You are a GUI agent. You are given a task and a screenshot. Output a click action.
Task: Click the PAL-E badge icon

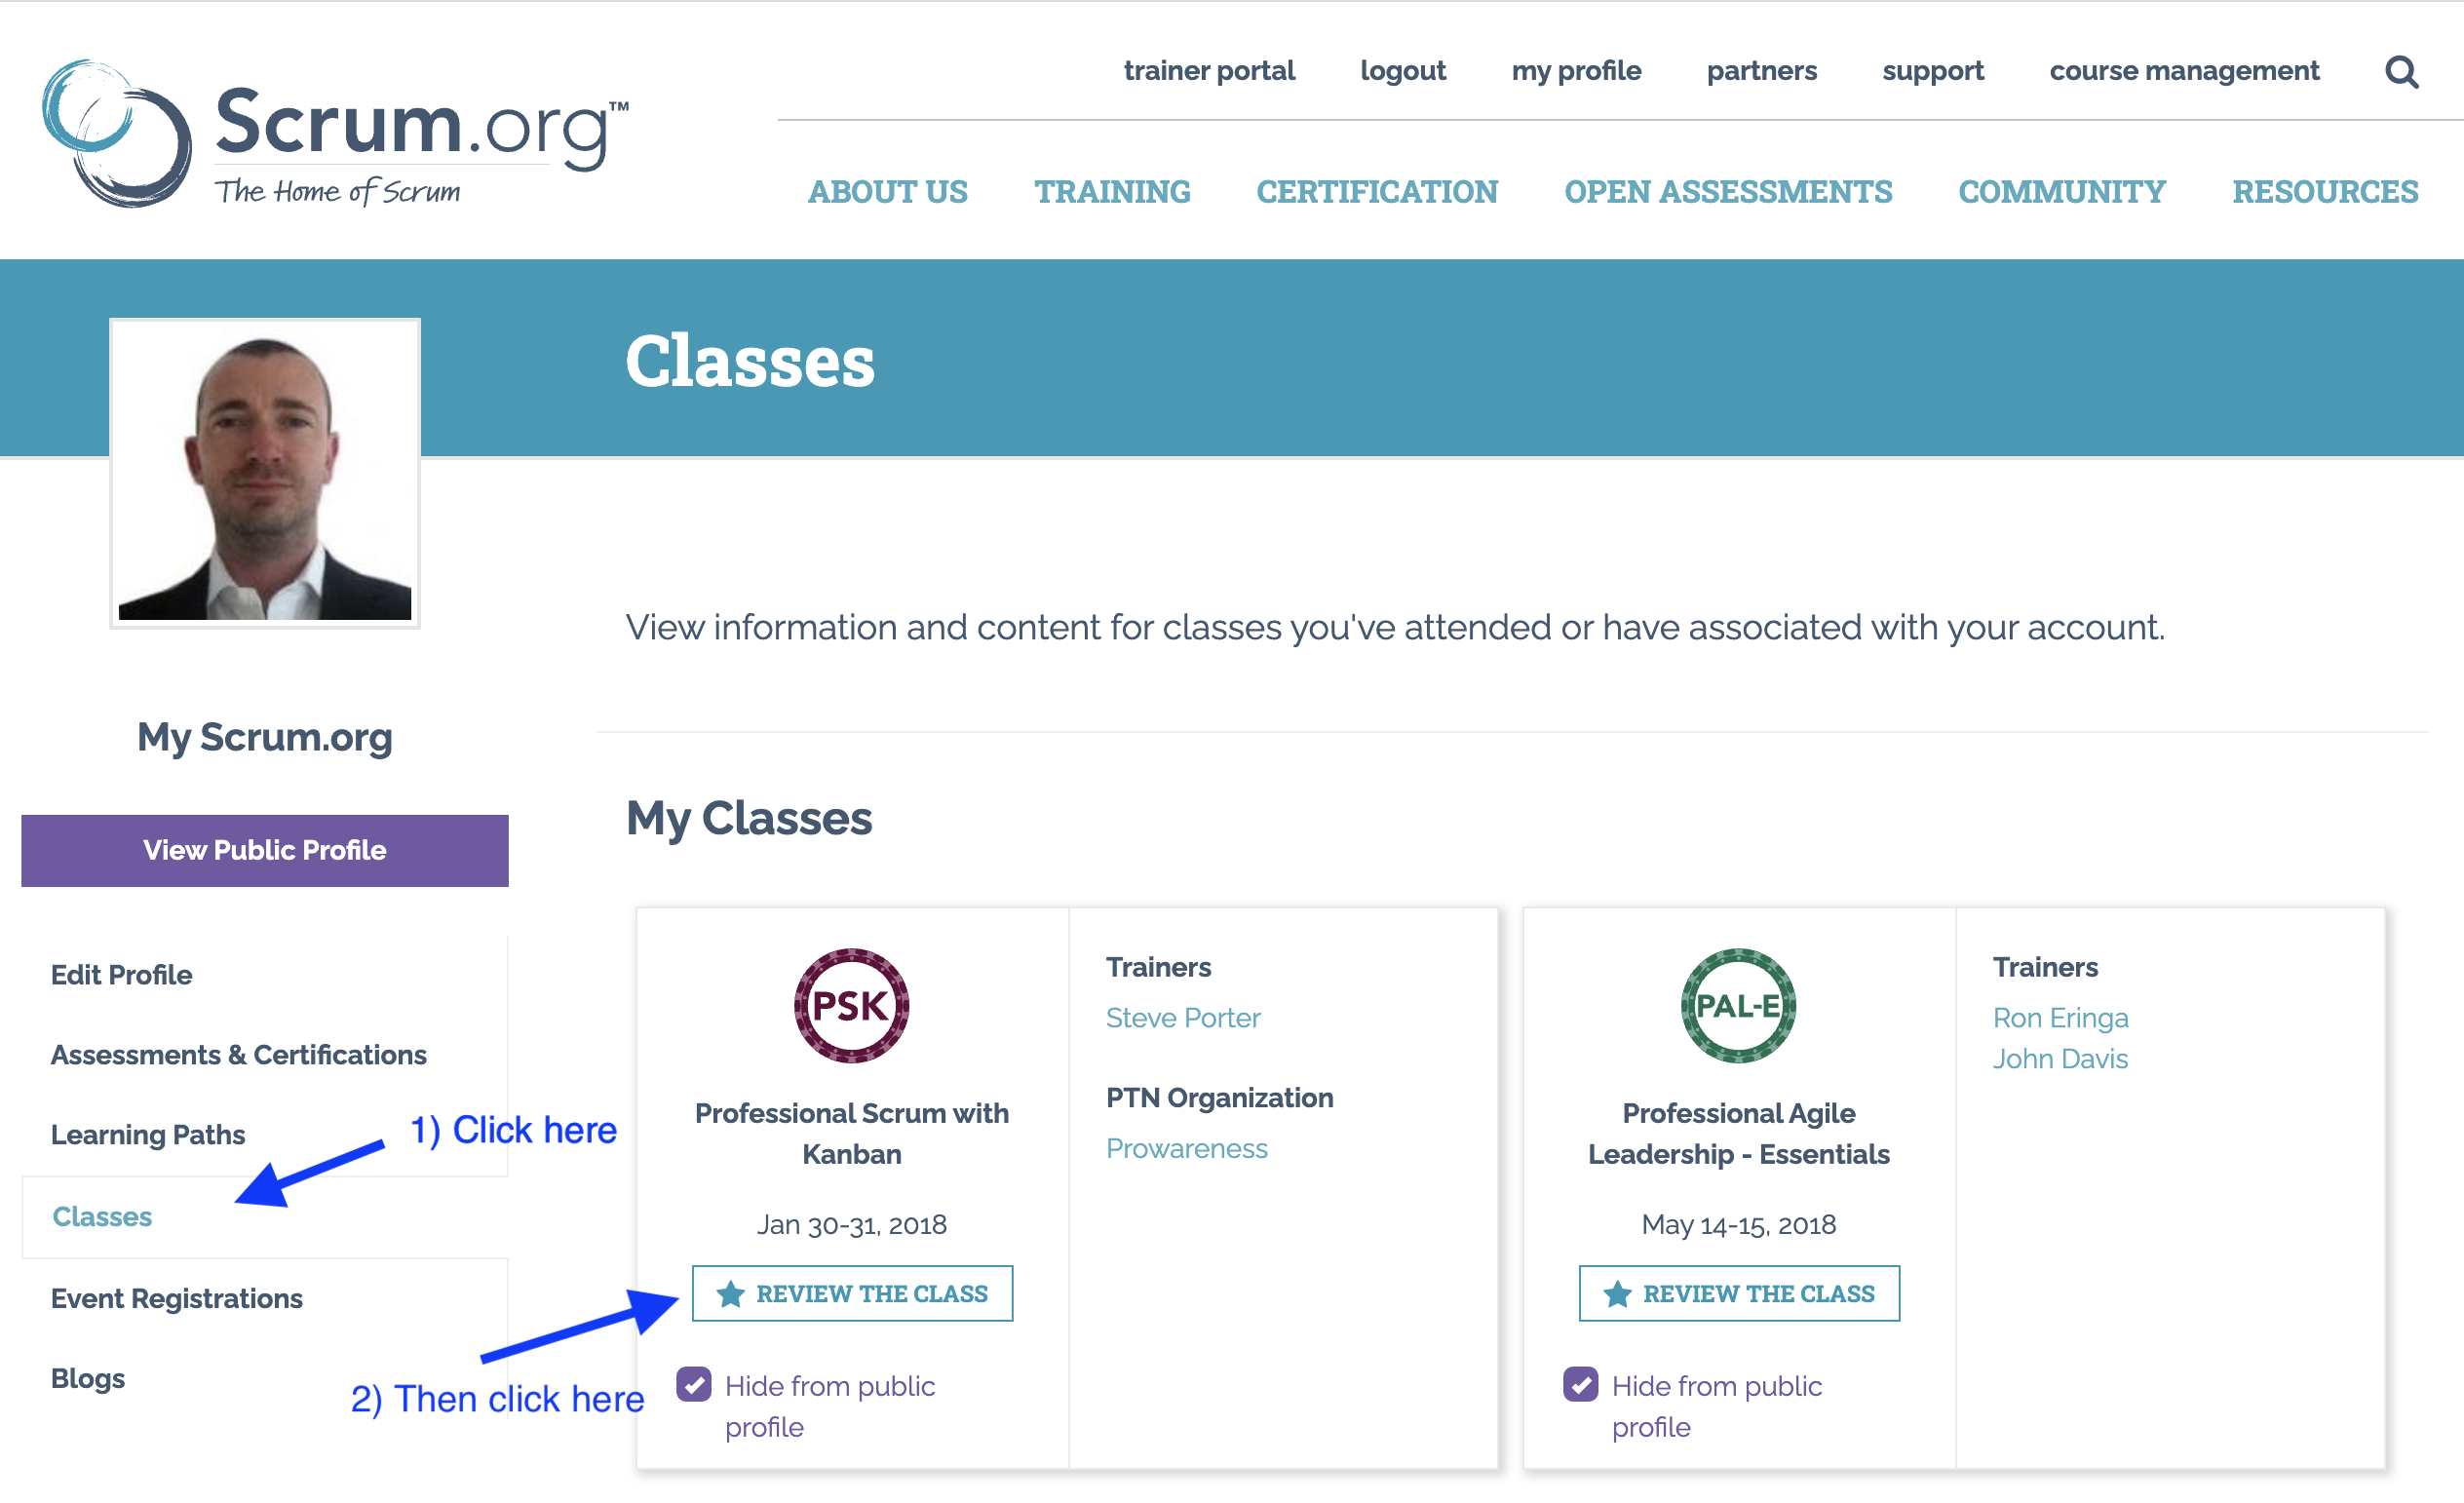[1738, 1005]
